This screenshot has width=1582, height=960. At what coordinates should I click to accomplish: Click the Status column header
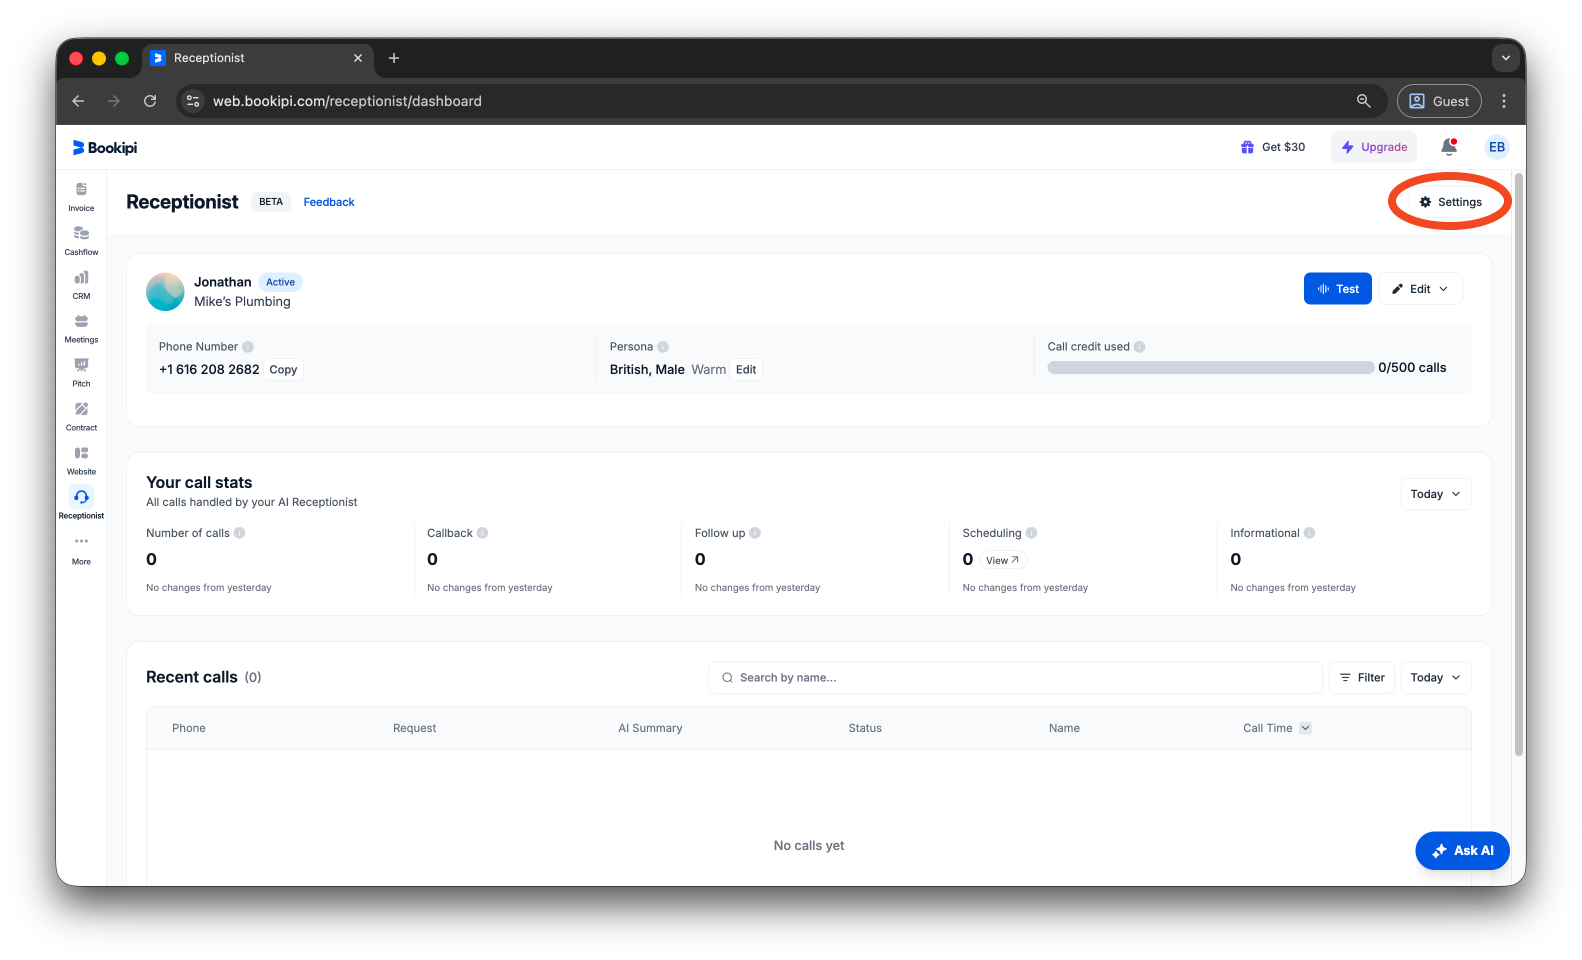[x=865, y=728]
